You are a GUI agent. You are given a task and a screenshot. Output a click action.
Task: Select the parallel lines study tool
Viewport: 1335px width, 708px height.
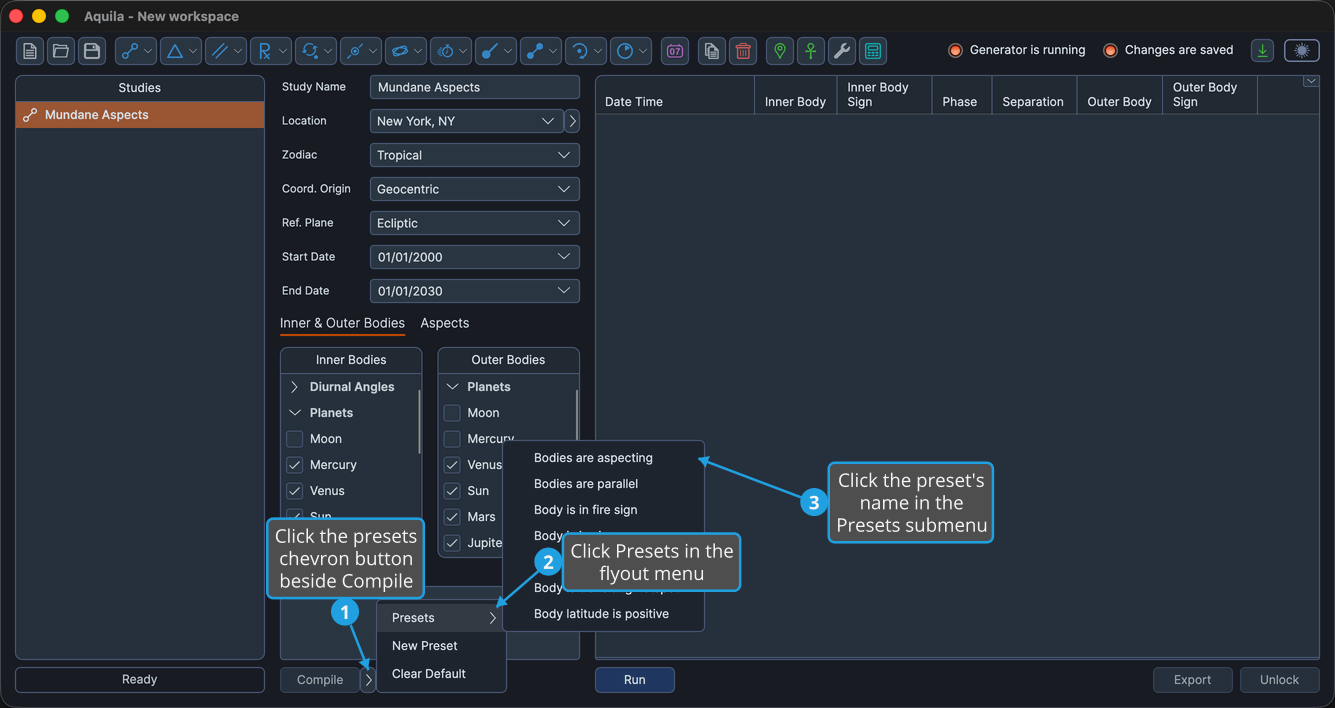point(226,51)
